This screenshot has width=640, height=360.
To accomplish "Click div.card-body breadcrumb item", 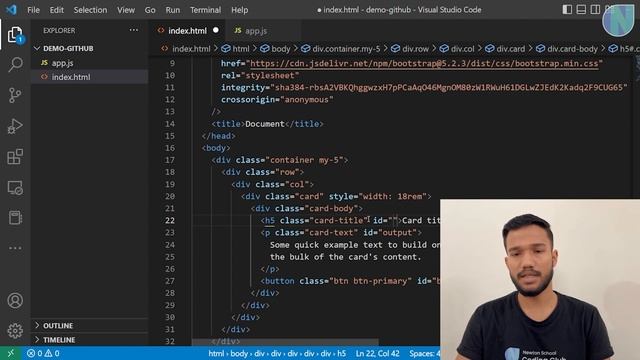I will point(572,49).
